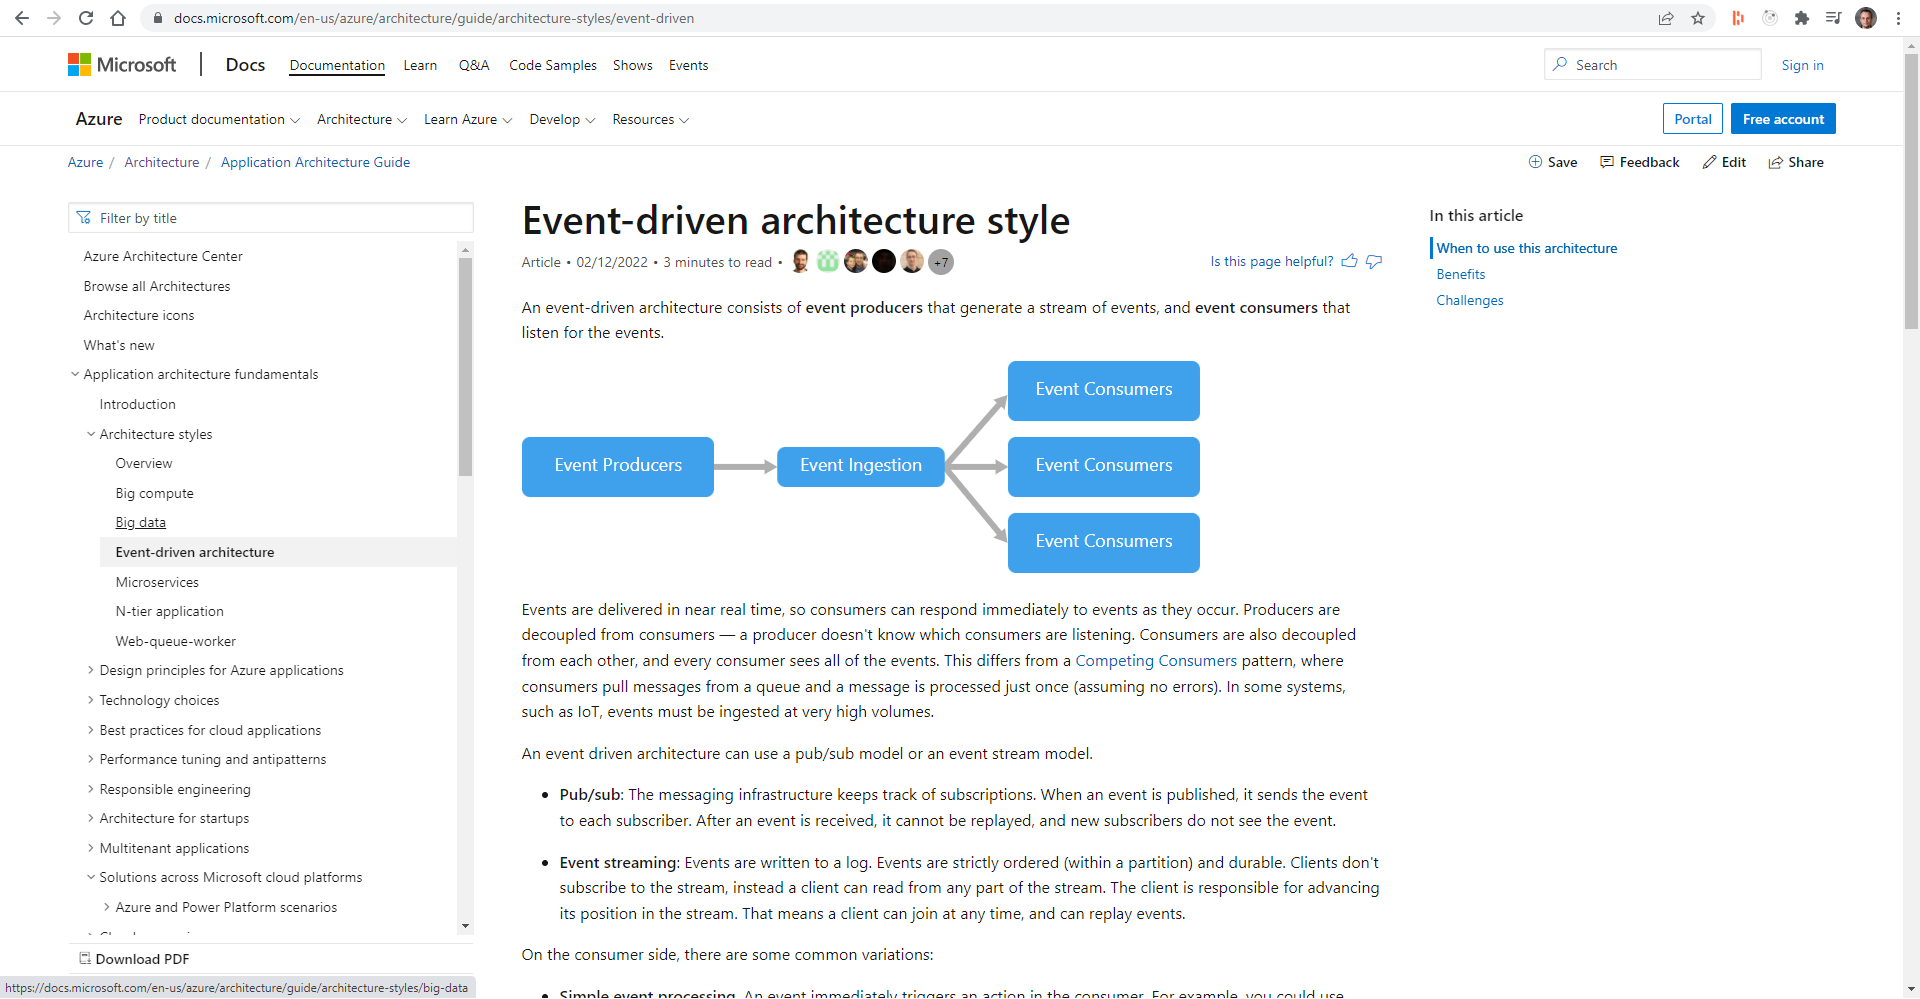Save the article to collection
The image size is (1920, 999).
(x=1553, y=162)
